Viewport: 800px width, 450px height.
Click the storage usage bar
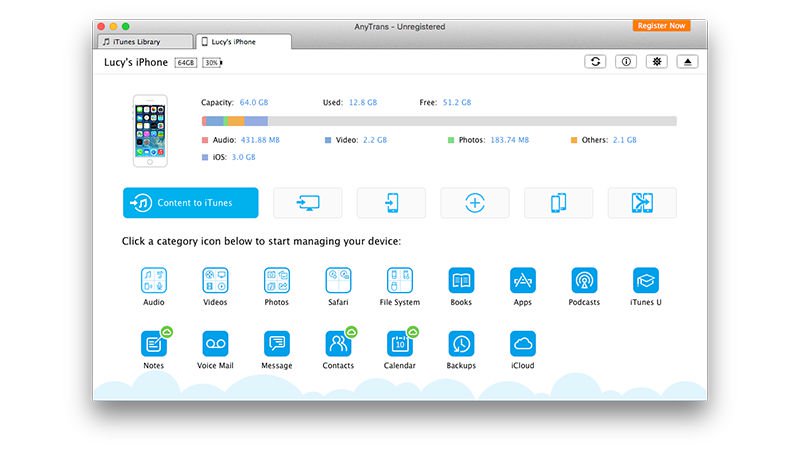439,121
